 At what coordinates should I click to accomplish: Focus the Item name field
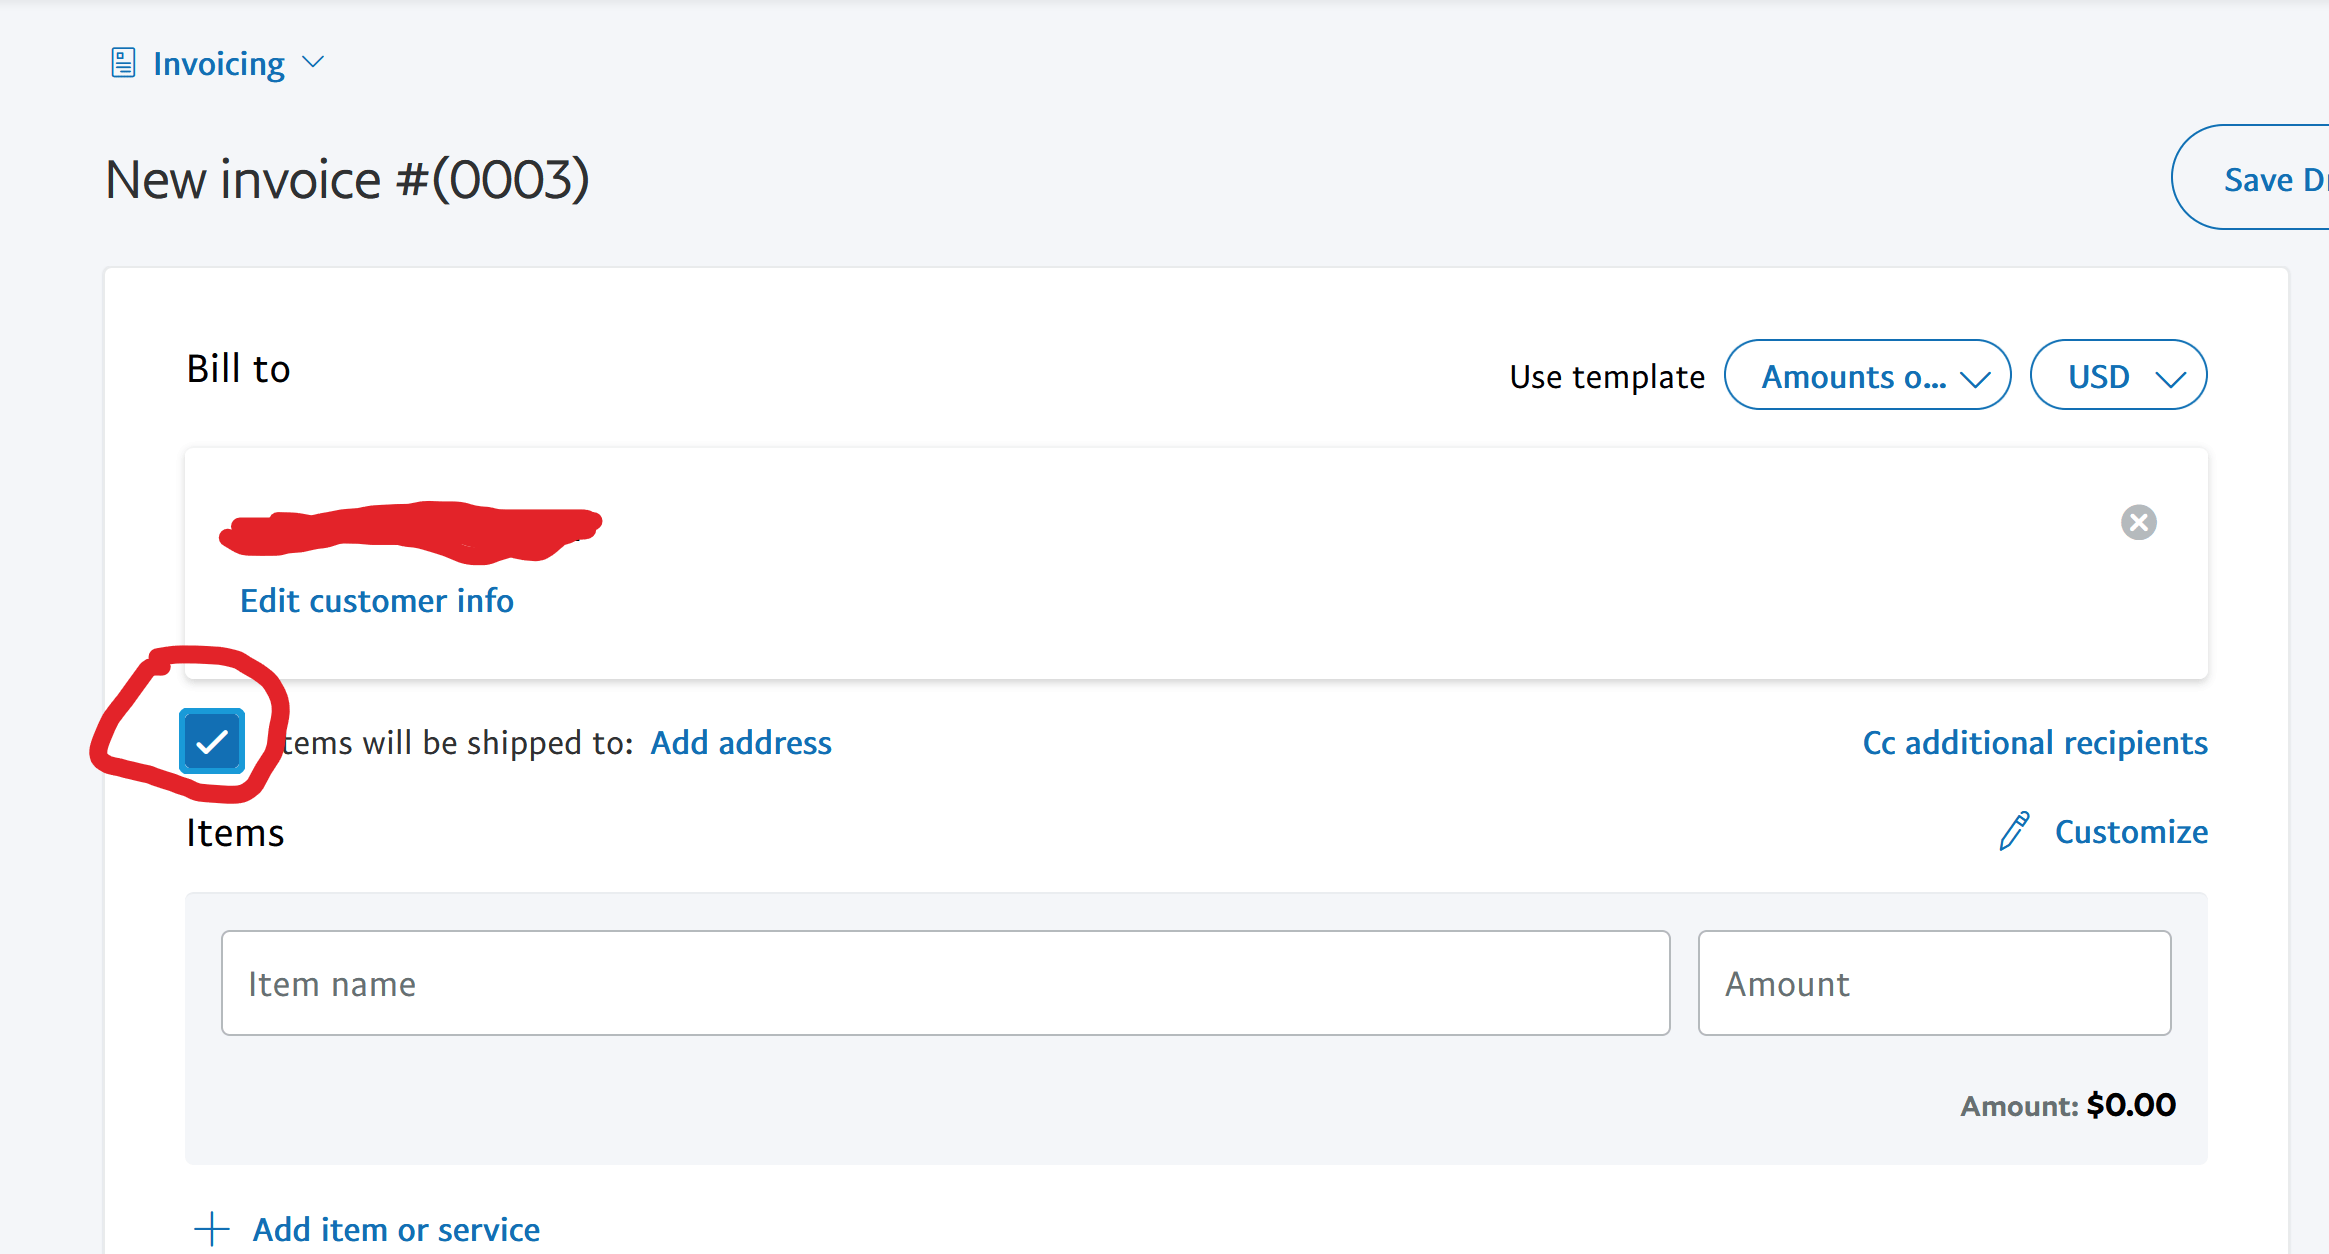tap(945, 983)
